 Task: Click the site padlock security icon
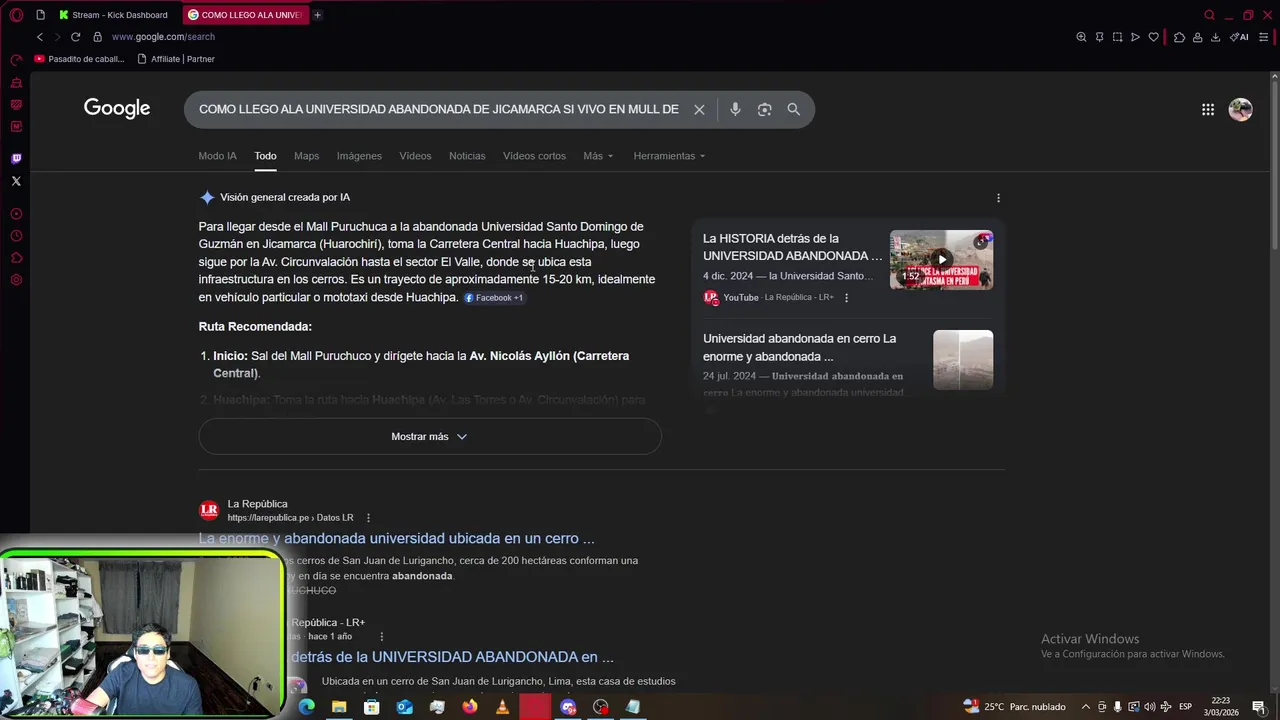coord(97,37)
